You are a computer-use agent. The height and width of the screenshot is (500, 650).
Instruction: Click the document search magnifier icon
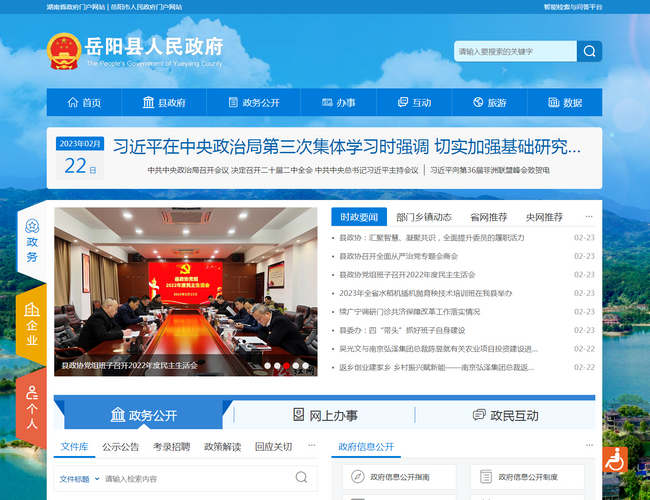tap(301, 477)
